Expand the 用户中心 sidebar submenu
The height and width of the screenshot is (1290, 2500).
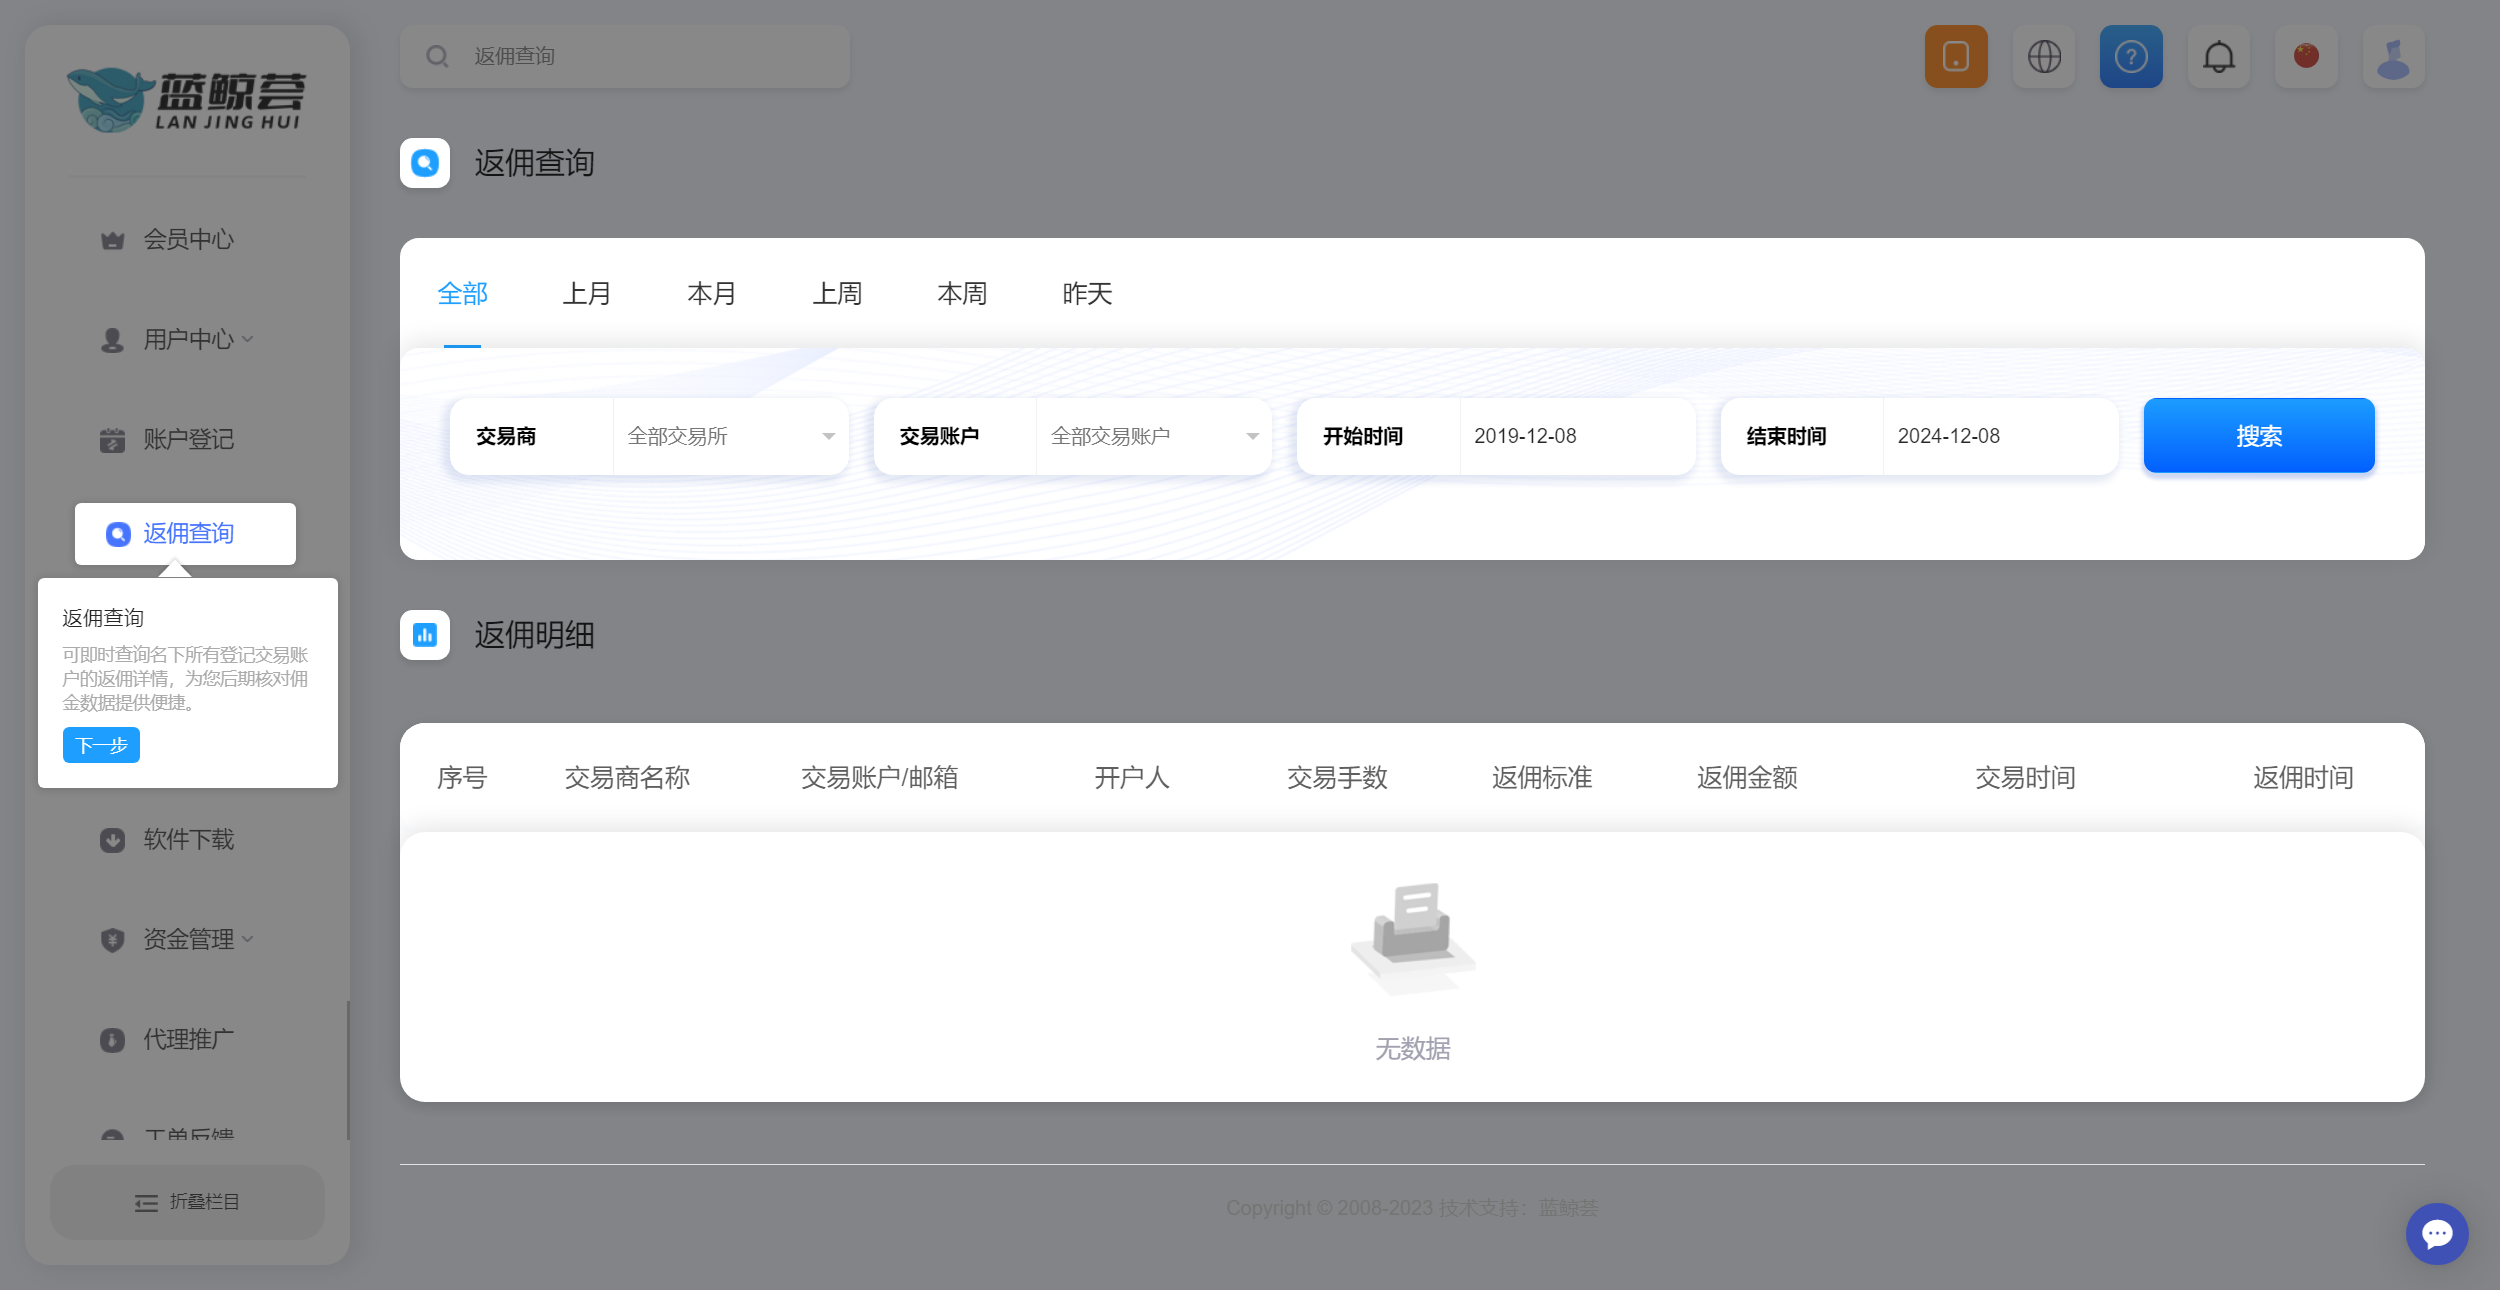190,339
